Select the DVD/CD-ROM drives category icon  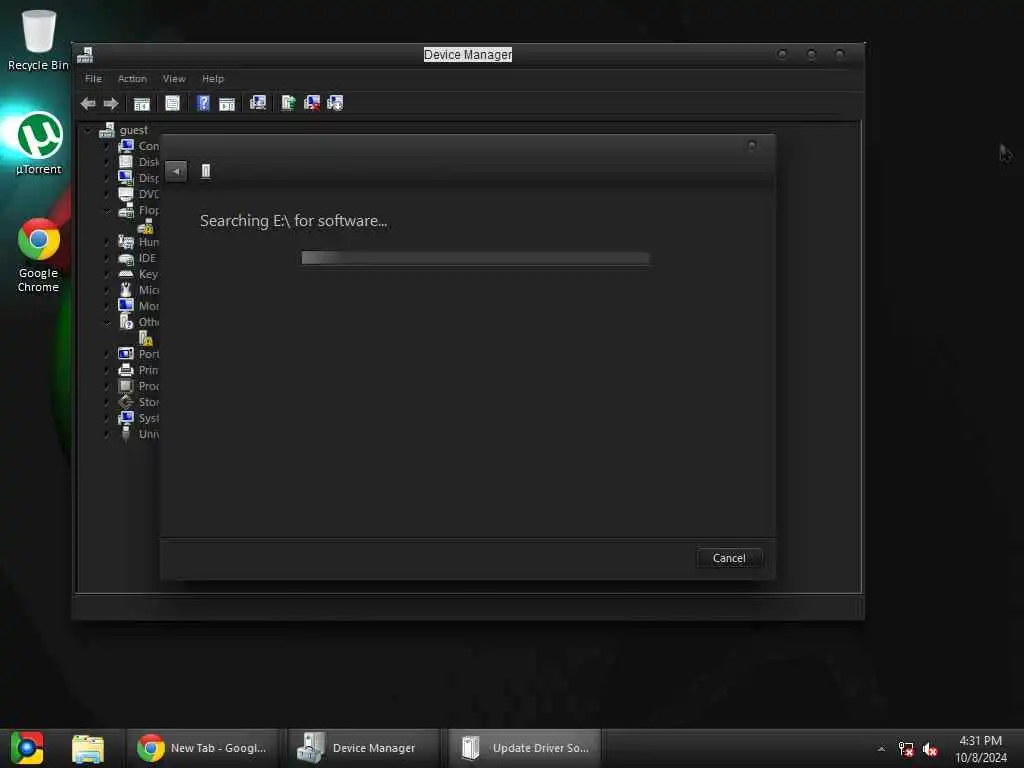tap(126, 194)
